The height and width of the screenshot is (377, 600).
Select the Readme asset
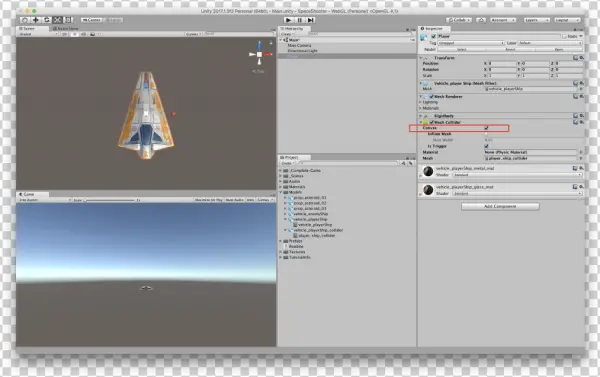tap(296, 246)
